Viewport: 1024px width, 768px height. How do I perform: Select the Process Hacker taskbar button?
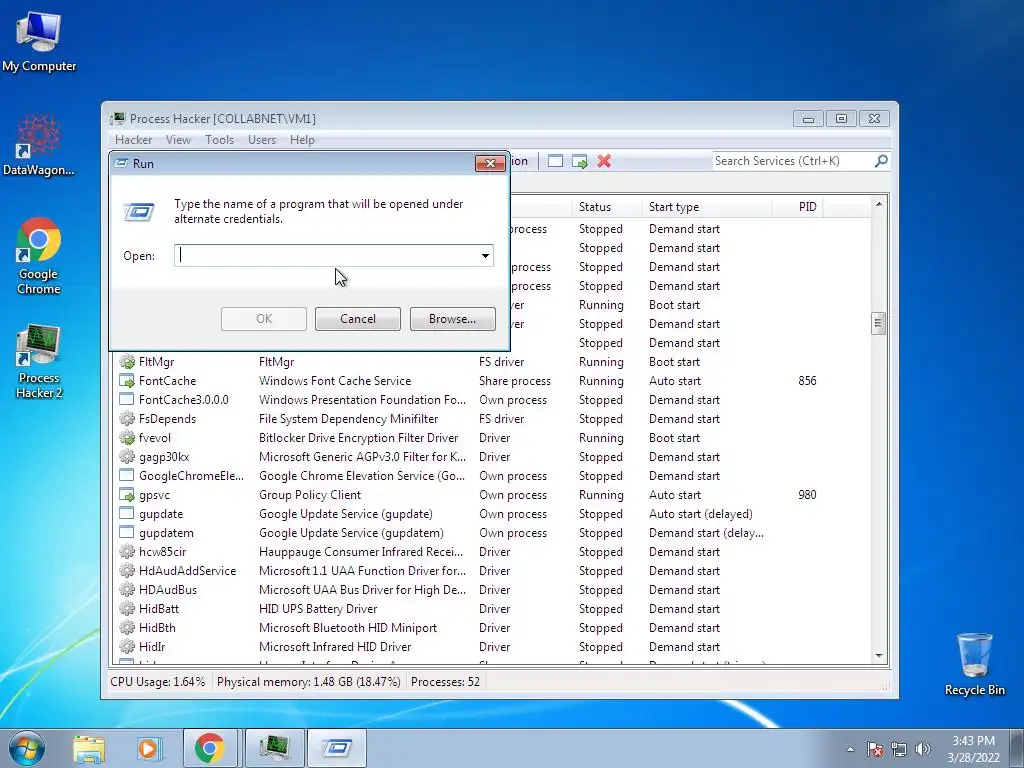coord(274,748)
